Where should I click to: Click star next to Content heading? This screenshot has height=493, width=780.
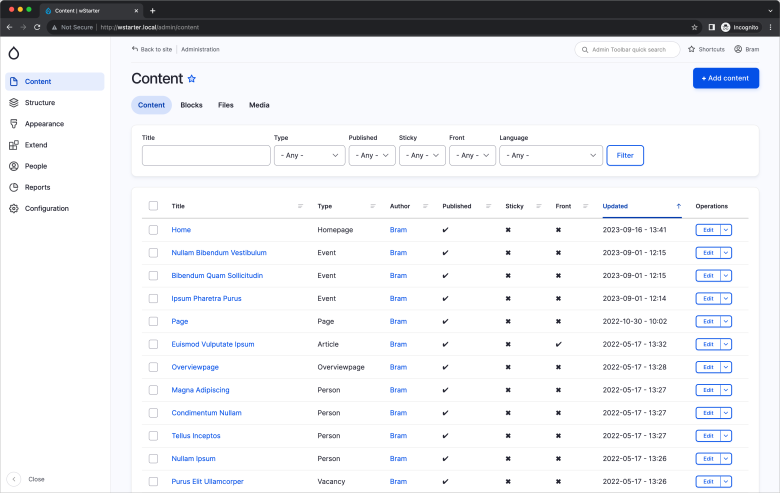tap(192, 79)
